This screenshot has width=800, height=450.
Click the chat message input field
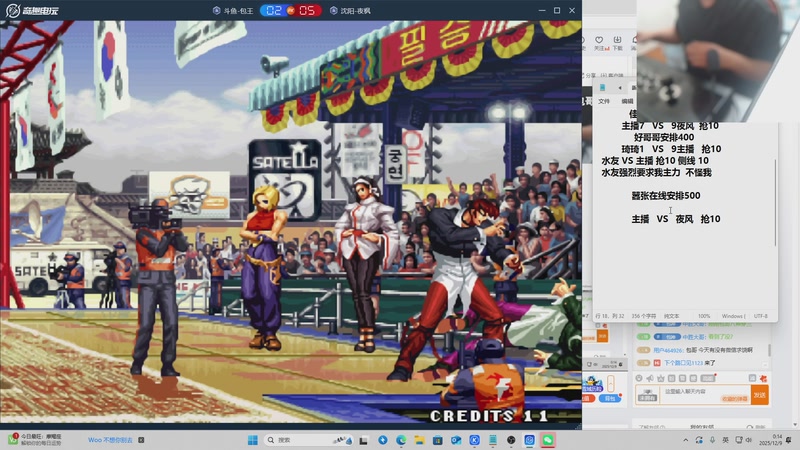pyautogui.click(x=707, y=394)
